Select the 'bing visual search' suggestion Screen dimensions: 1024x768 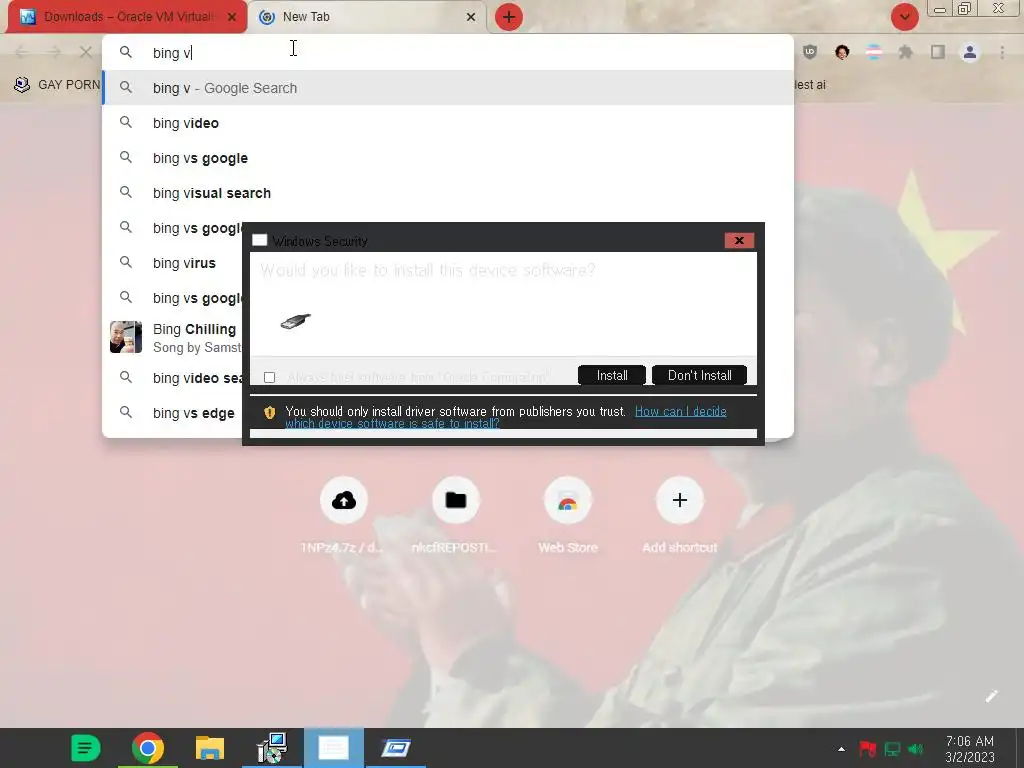(x=448, y=193)
